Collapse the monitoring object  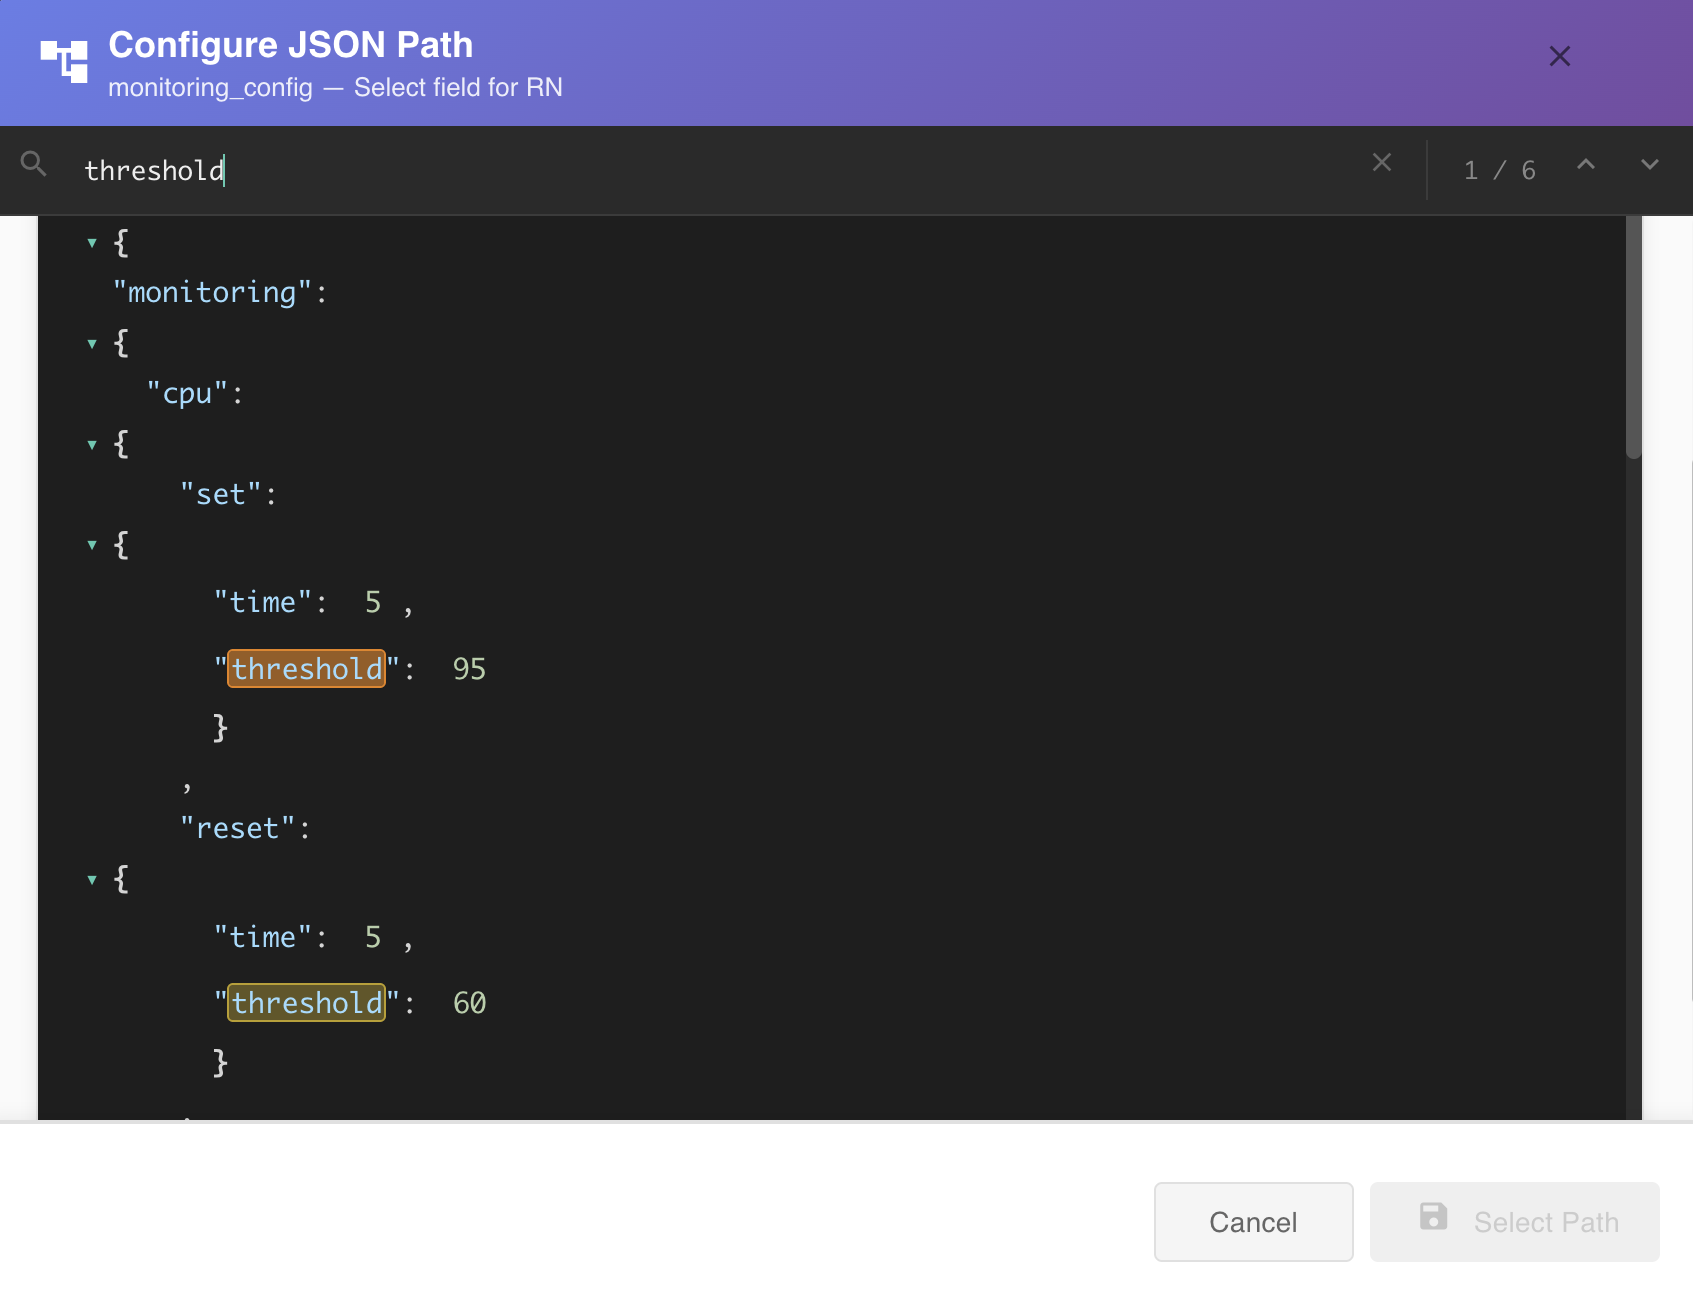(92, 344)
